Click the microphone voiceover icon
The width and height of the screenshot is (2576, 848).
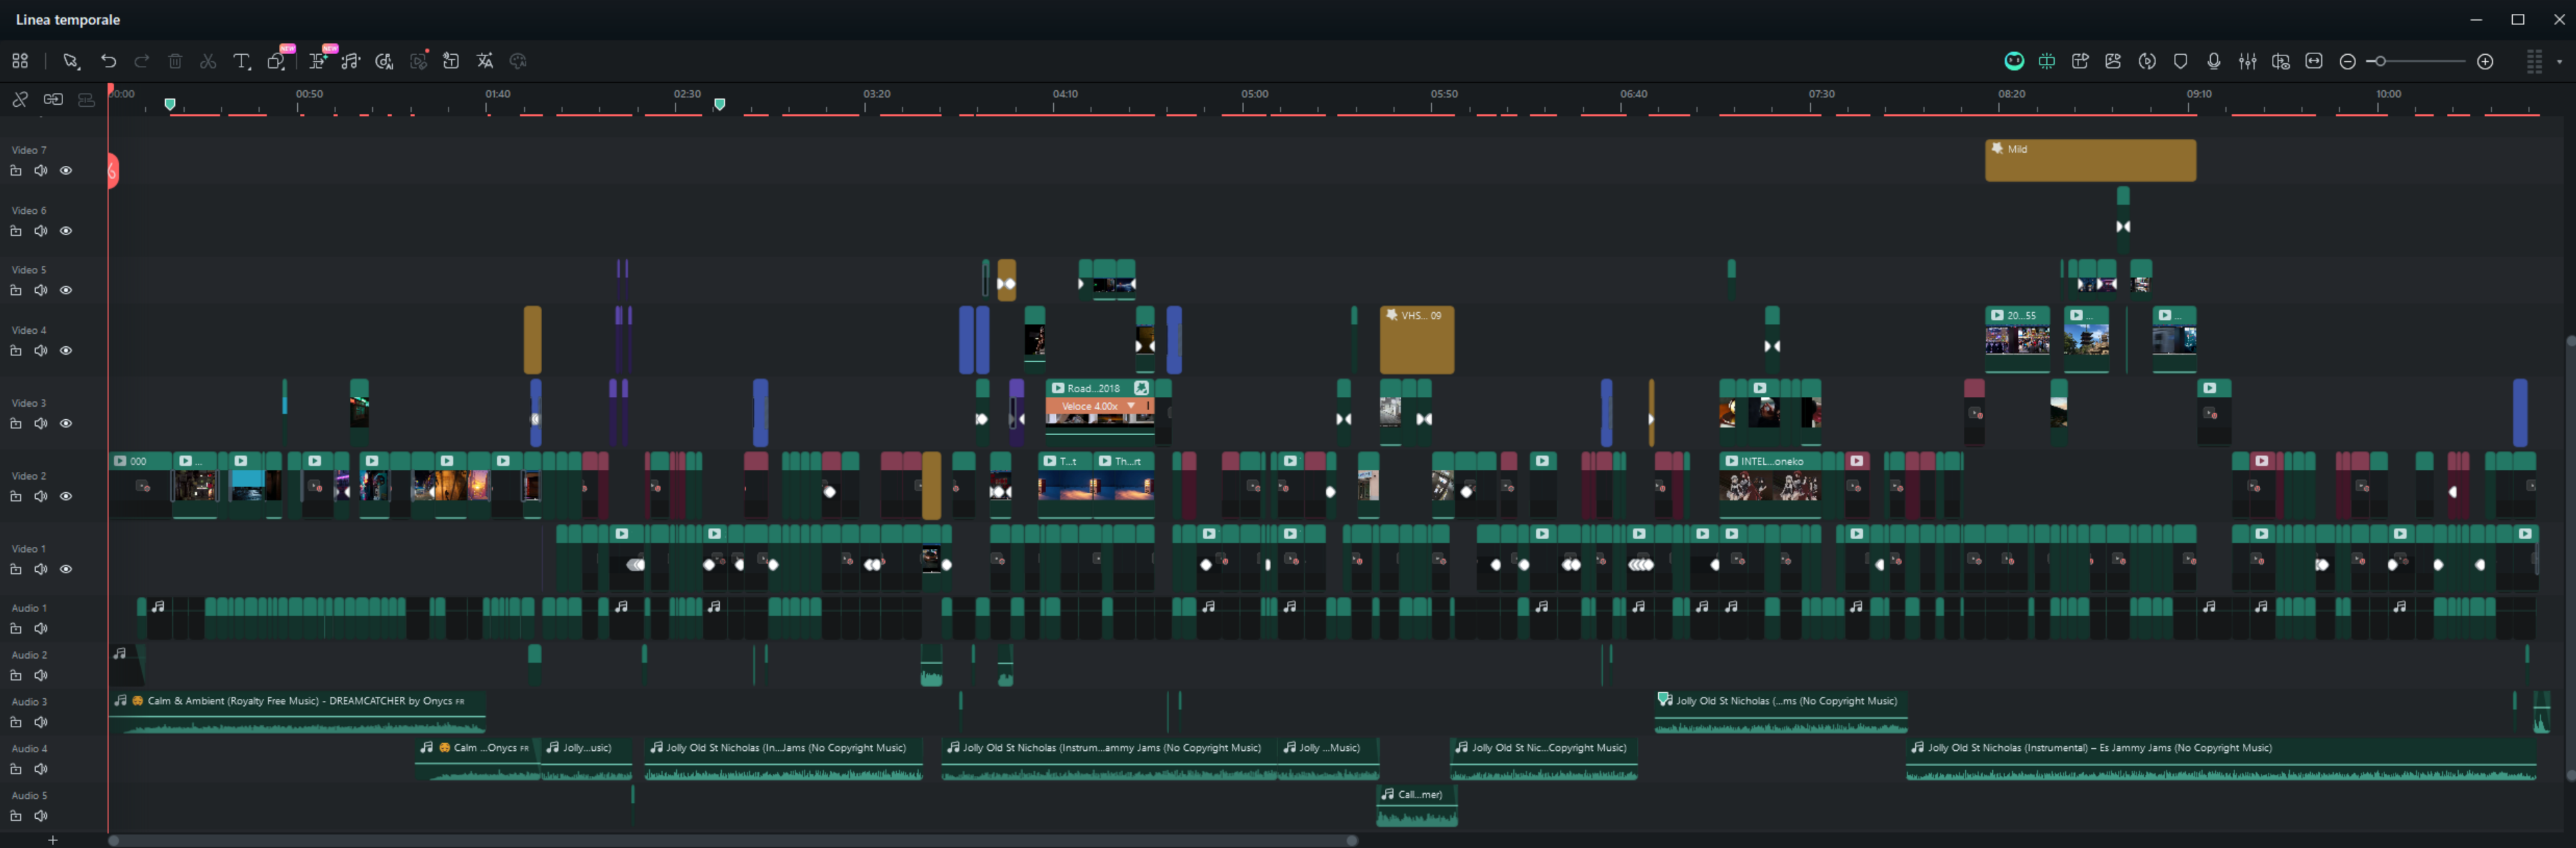pyautogui.click(x=2214, y=61)
